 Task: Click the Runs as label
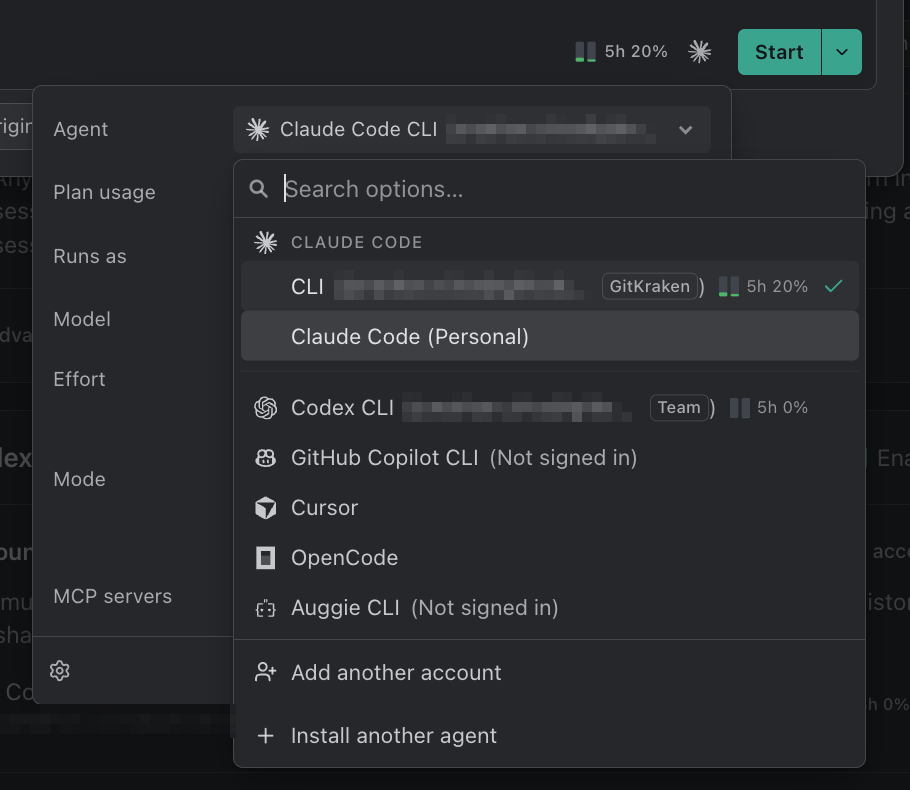90,256
